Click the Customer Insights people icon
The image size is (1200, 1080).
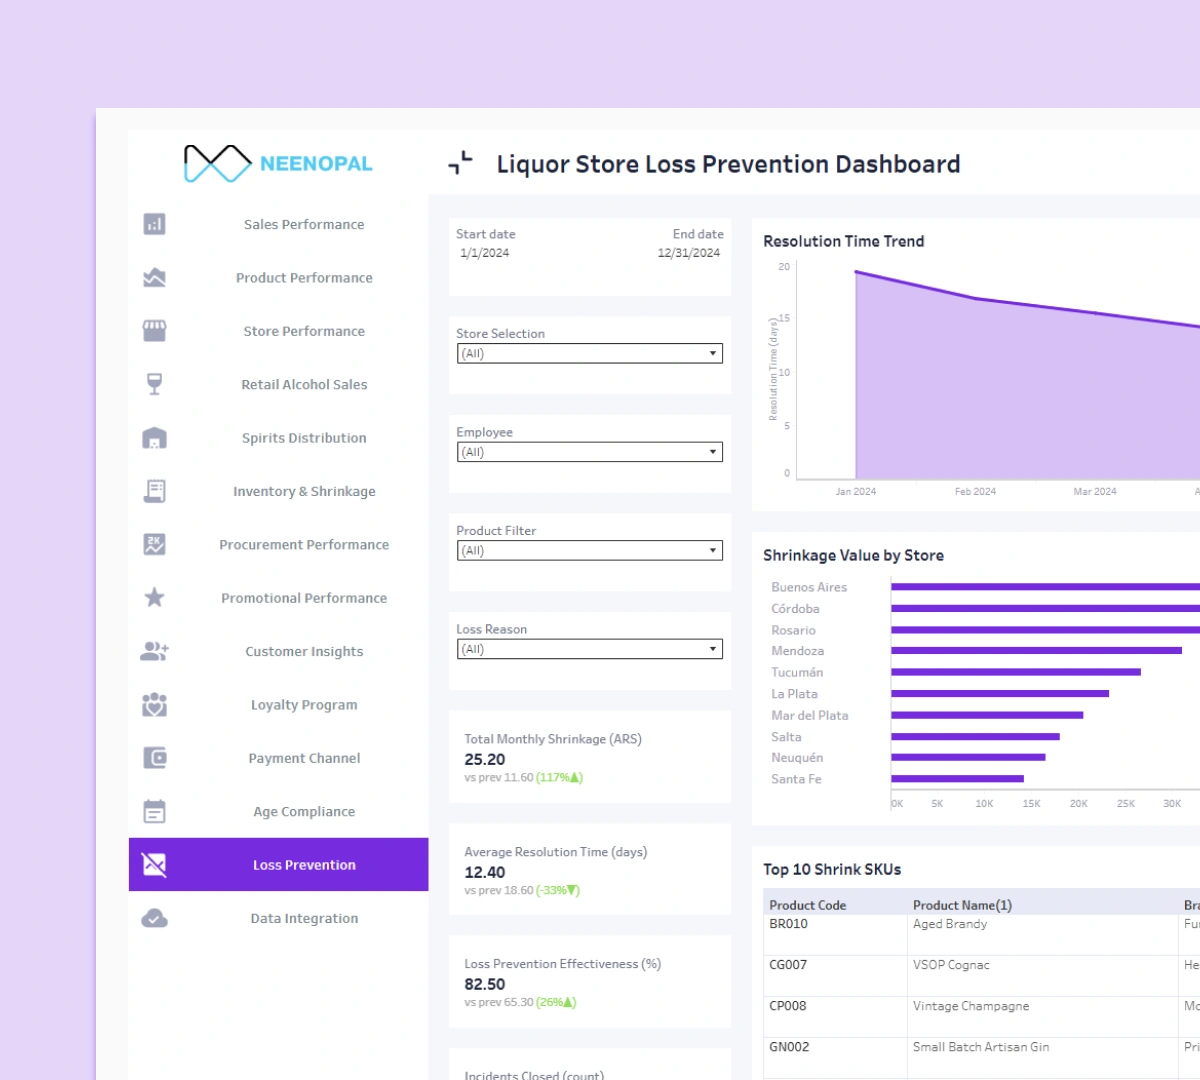[x=154, y=651]
